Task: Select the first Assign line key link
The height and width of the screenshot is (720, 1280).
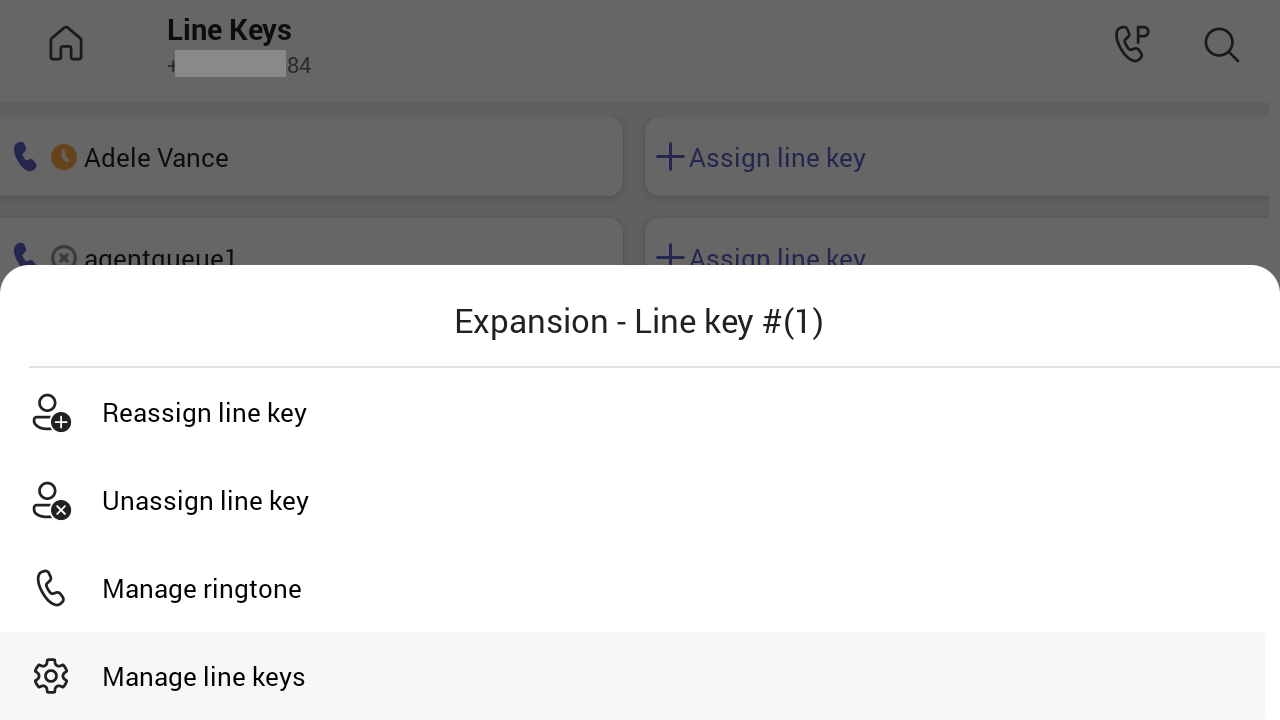Action: [777, 158]
